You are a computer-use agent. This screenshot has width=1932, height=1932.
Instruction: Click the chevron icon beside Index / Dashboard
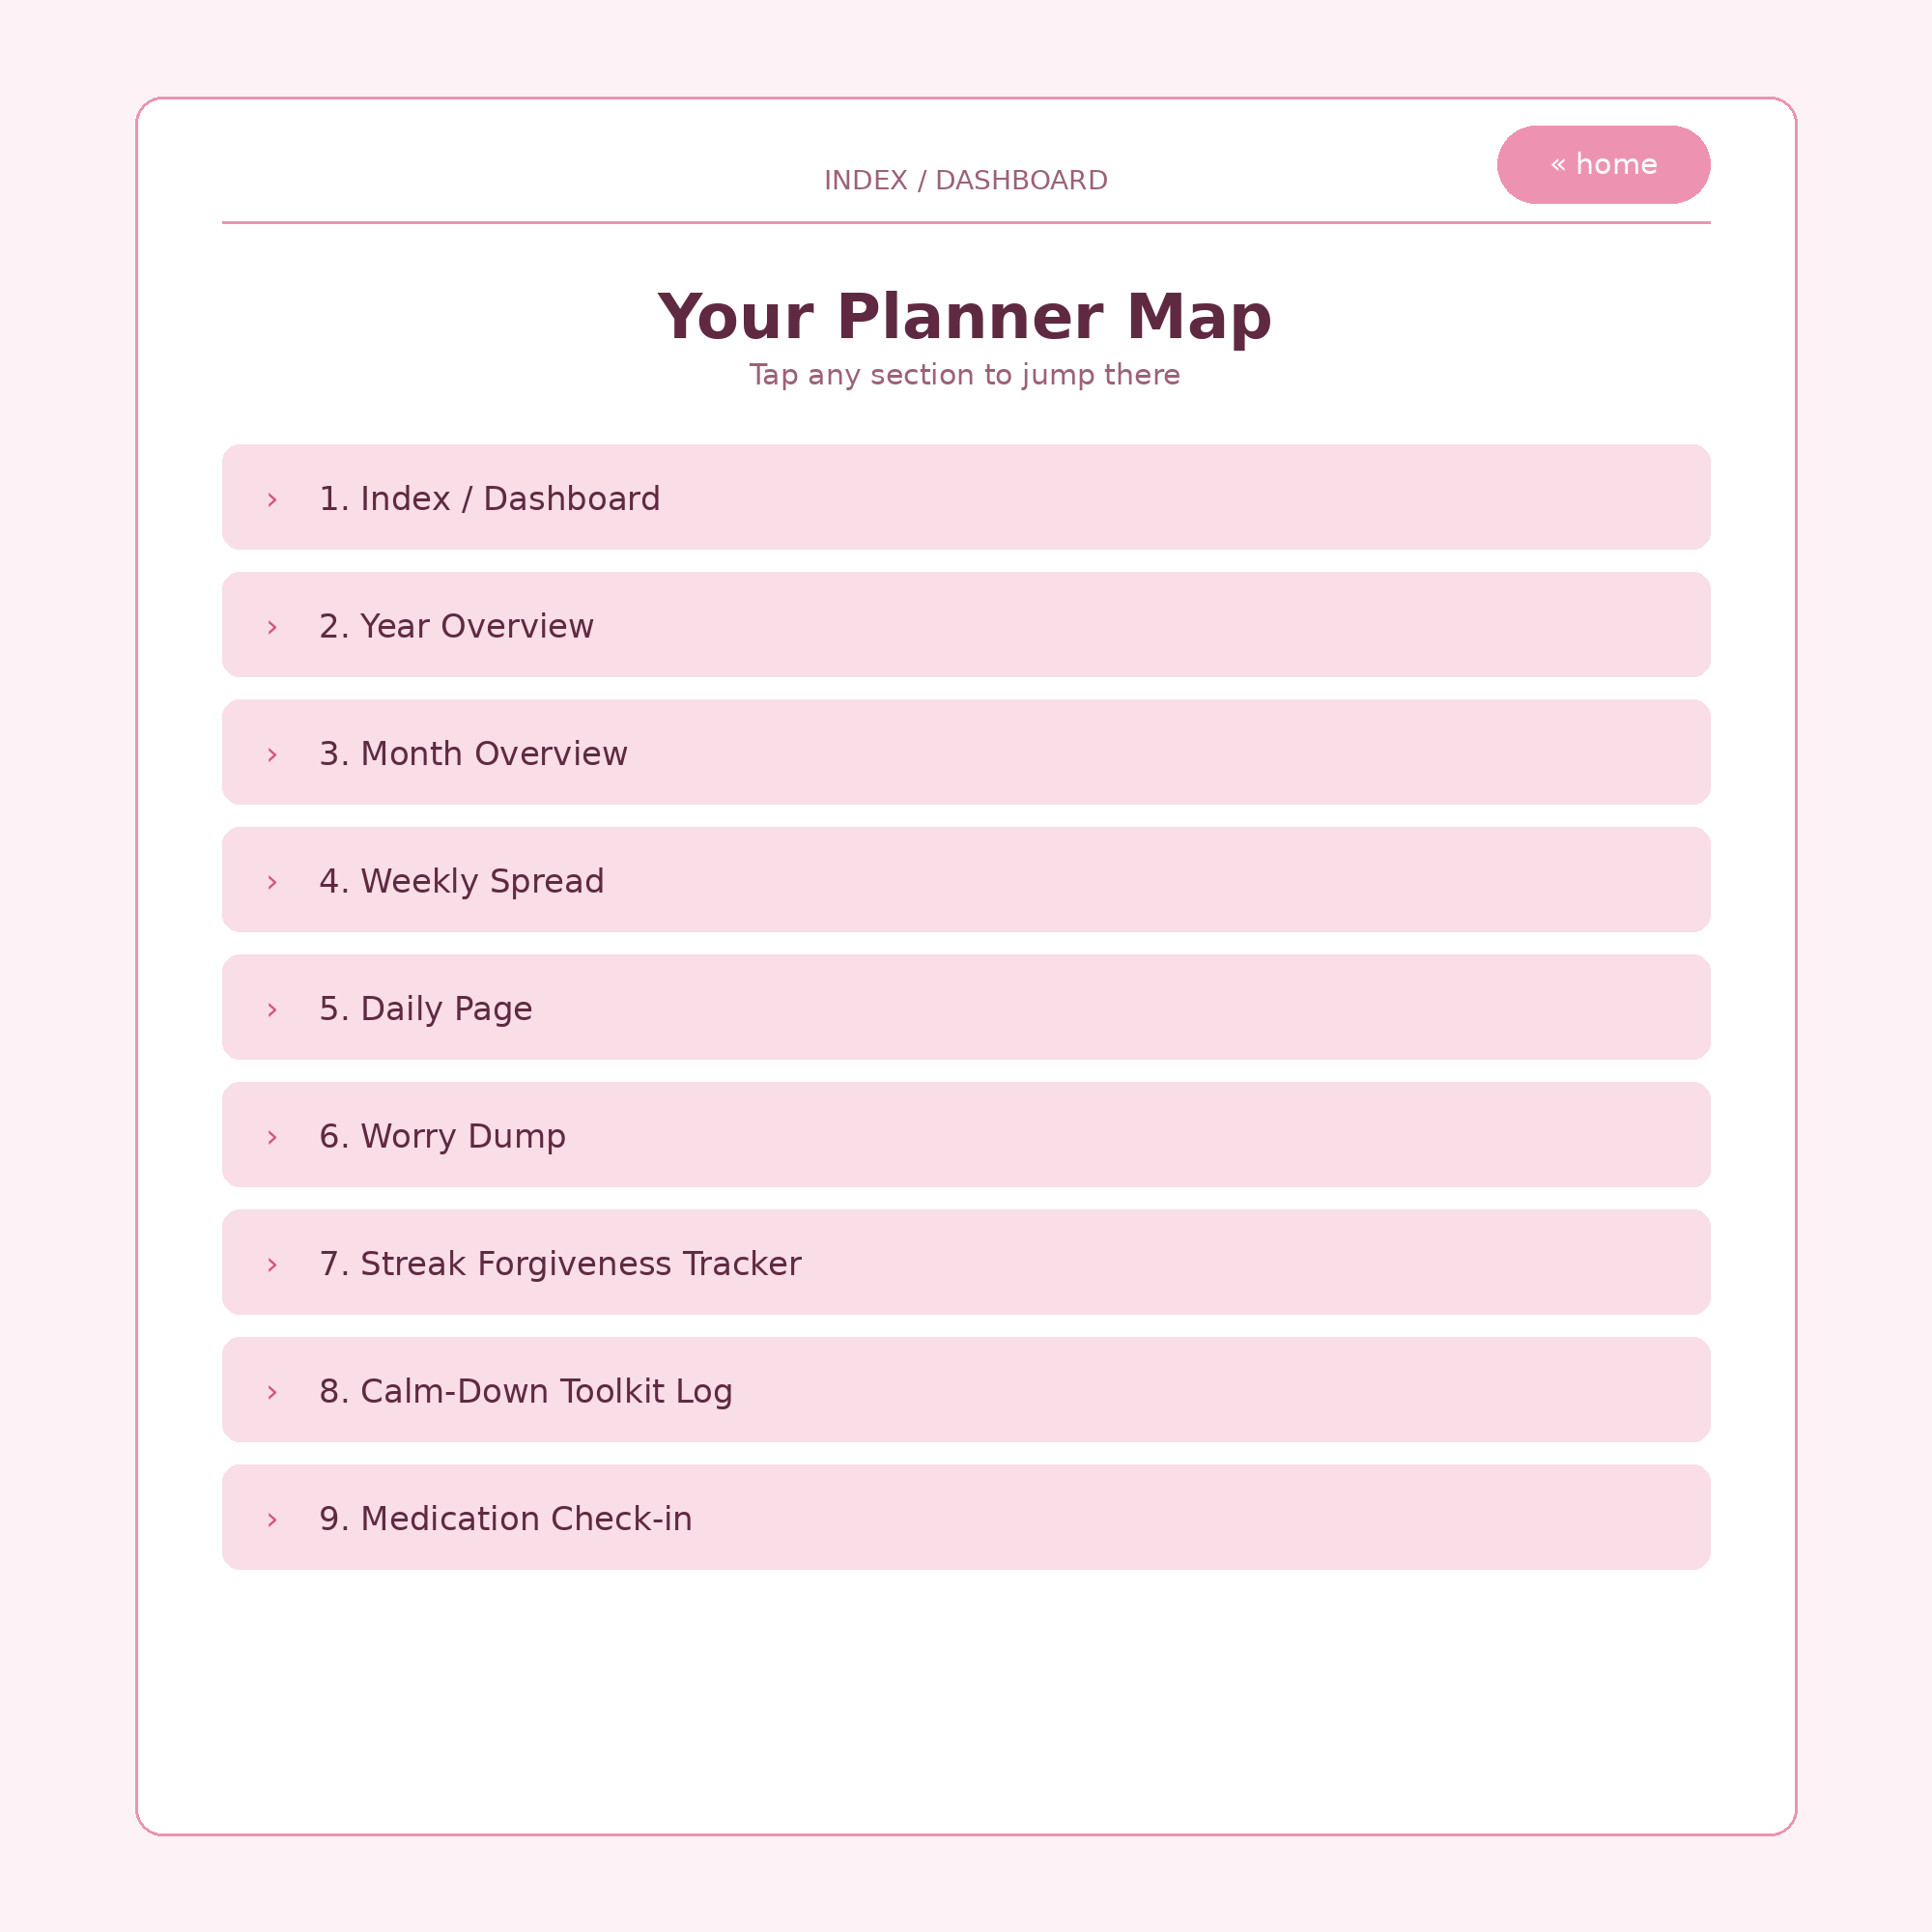(x=272, y=500)
